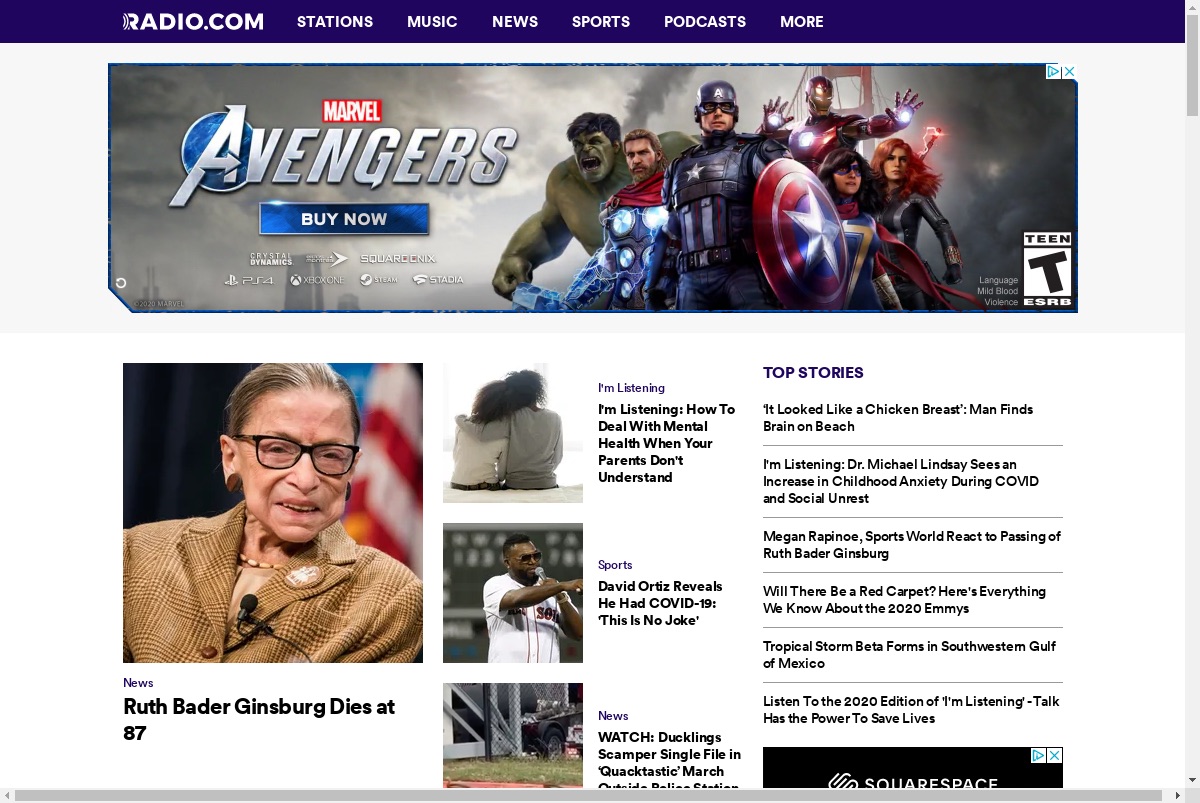The width and height of the screenshot is (1200, 803).
Task: Click Square Enix logo in ad
Action: [x=398, y=258]
